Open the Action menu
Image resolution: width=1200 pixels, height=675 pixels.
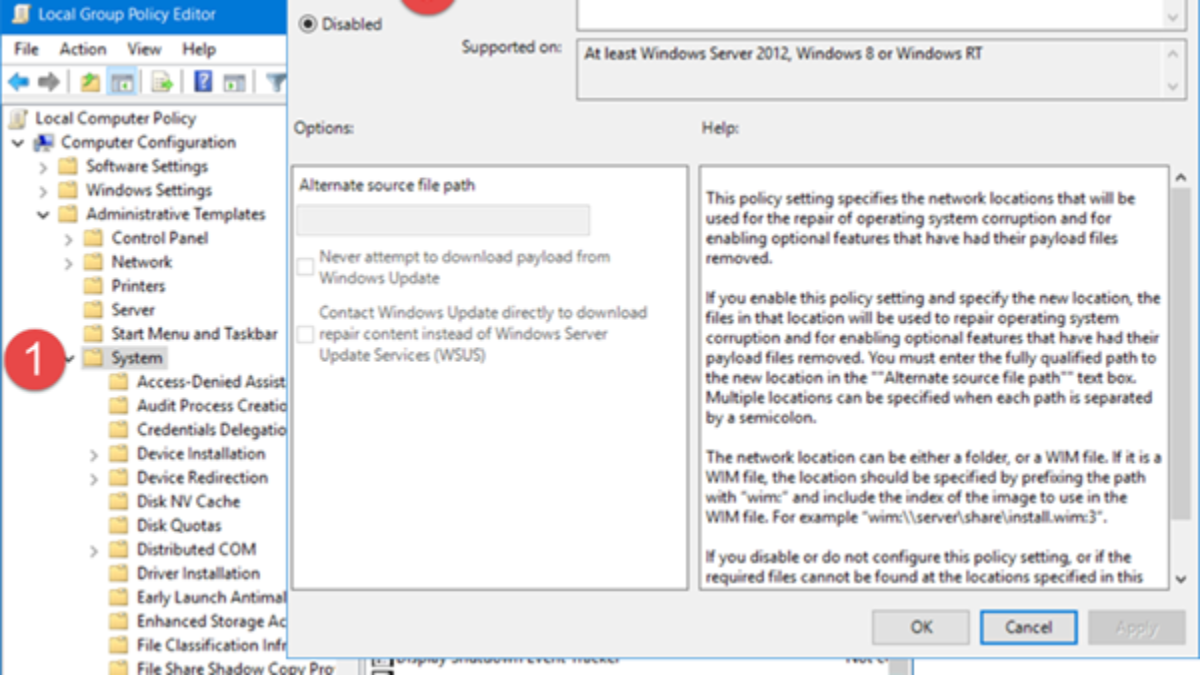click(82, 49)
